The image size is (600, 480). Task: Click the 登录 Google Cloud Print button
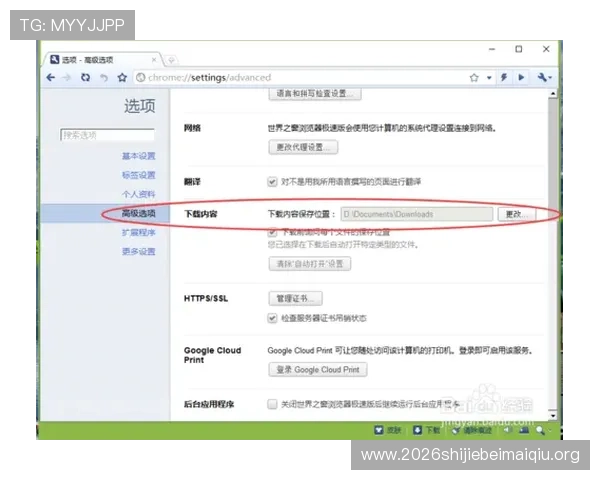318,370
